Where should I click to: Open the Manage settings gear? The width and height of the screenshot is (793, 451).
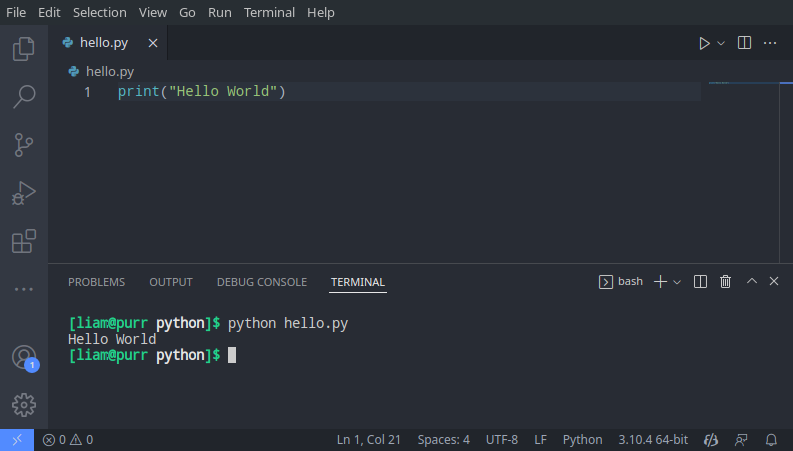[23, 405]
